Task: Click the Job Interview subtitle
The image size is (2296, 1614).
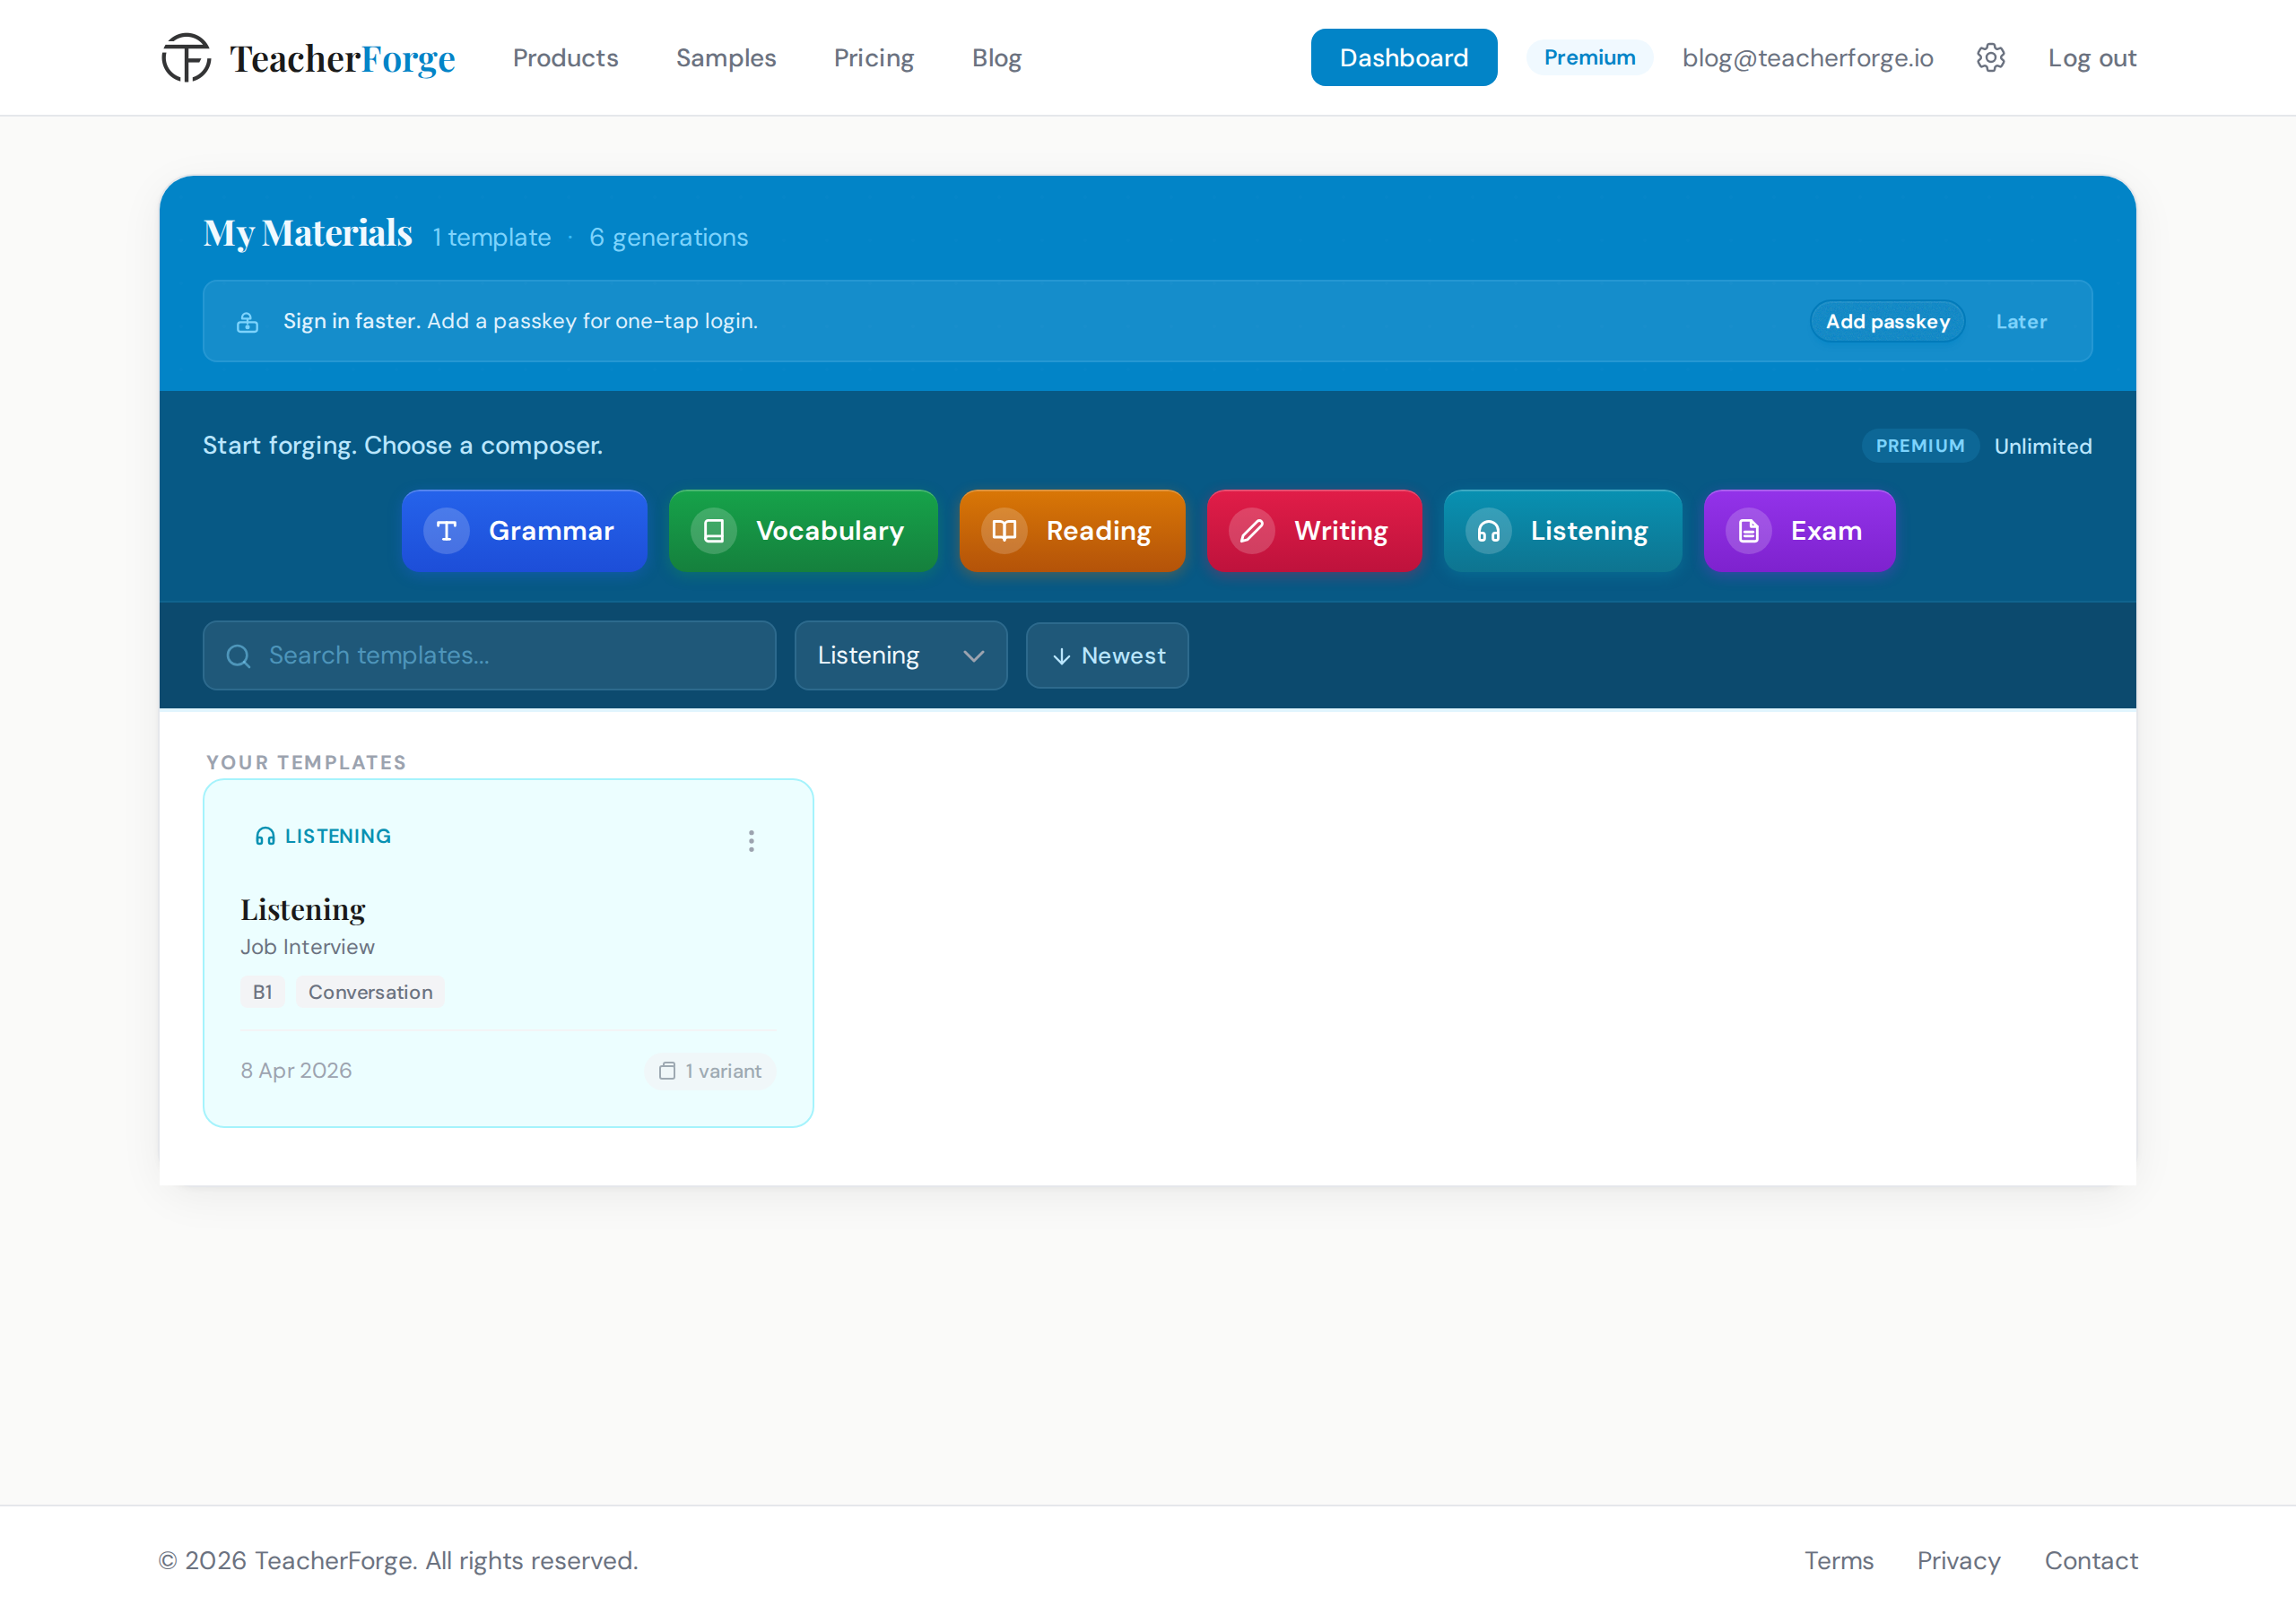Action: point(307,947)
